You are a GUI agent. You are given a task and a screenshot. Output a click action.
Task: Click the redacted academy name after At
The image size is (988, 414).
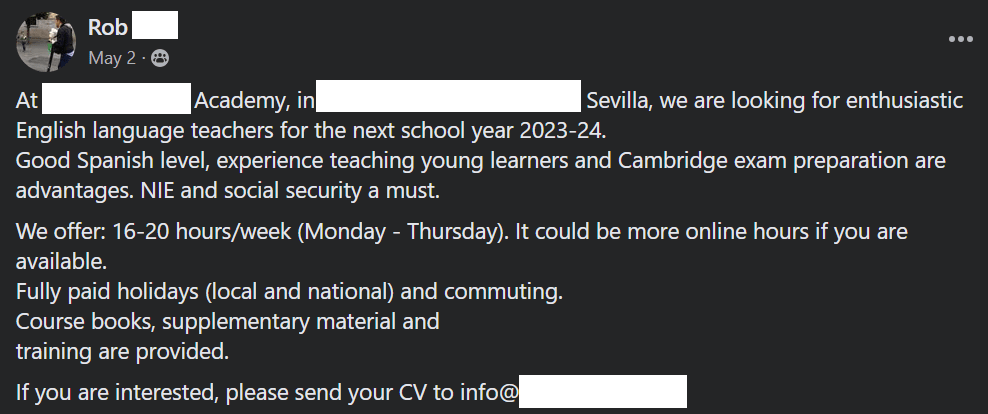[x=117, y=101]
